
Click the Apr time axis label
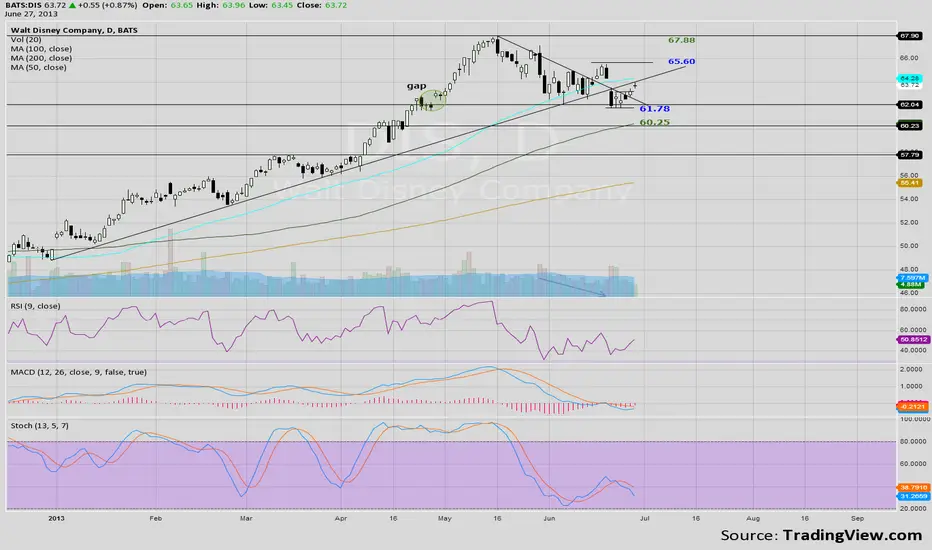[341, 518]
